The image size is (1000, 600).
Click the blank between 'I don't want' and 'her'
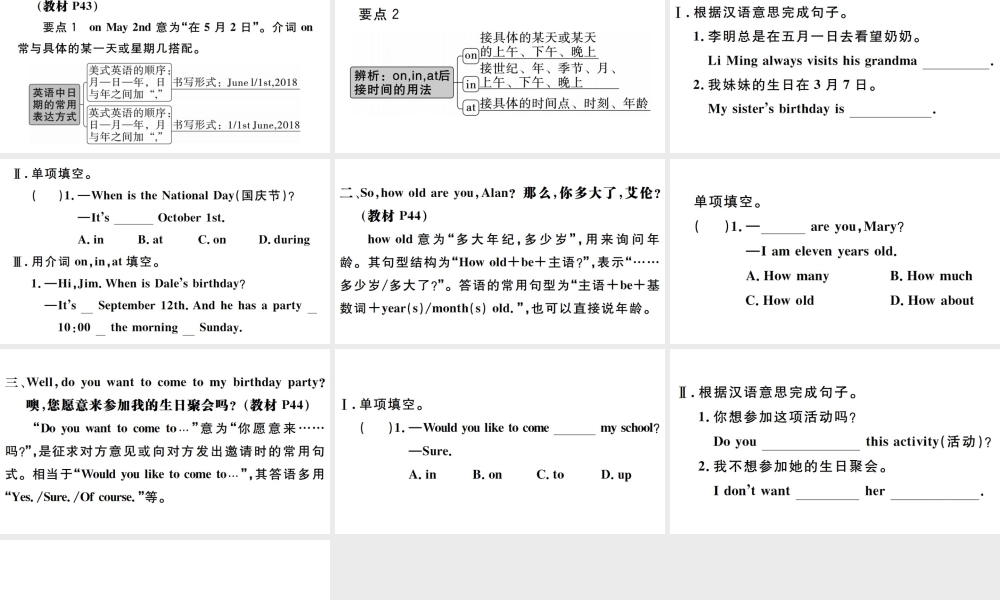tap(828, 492)
